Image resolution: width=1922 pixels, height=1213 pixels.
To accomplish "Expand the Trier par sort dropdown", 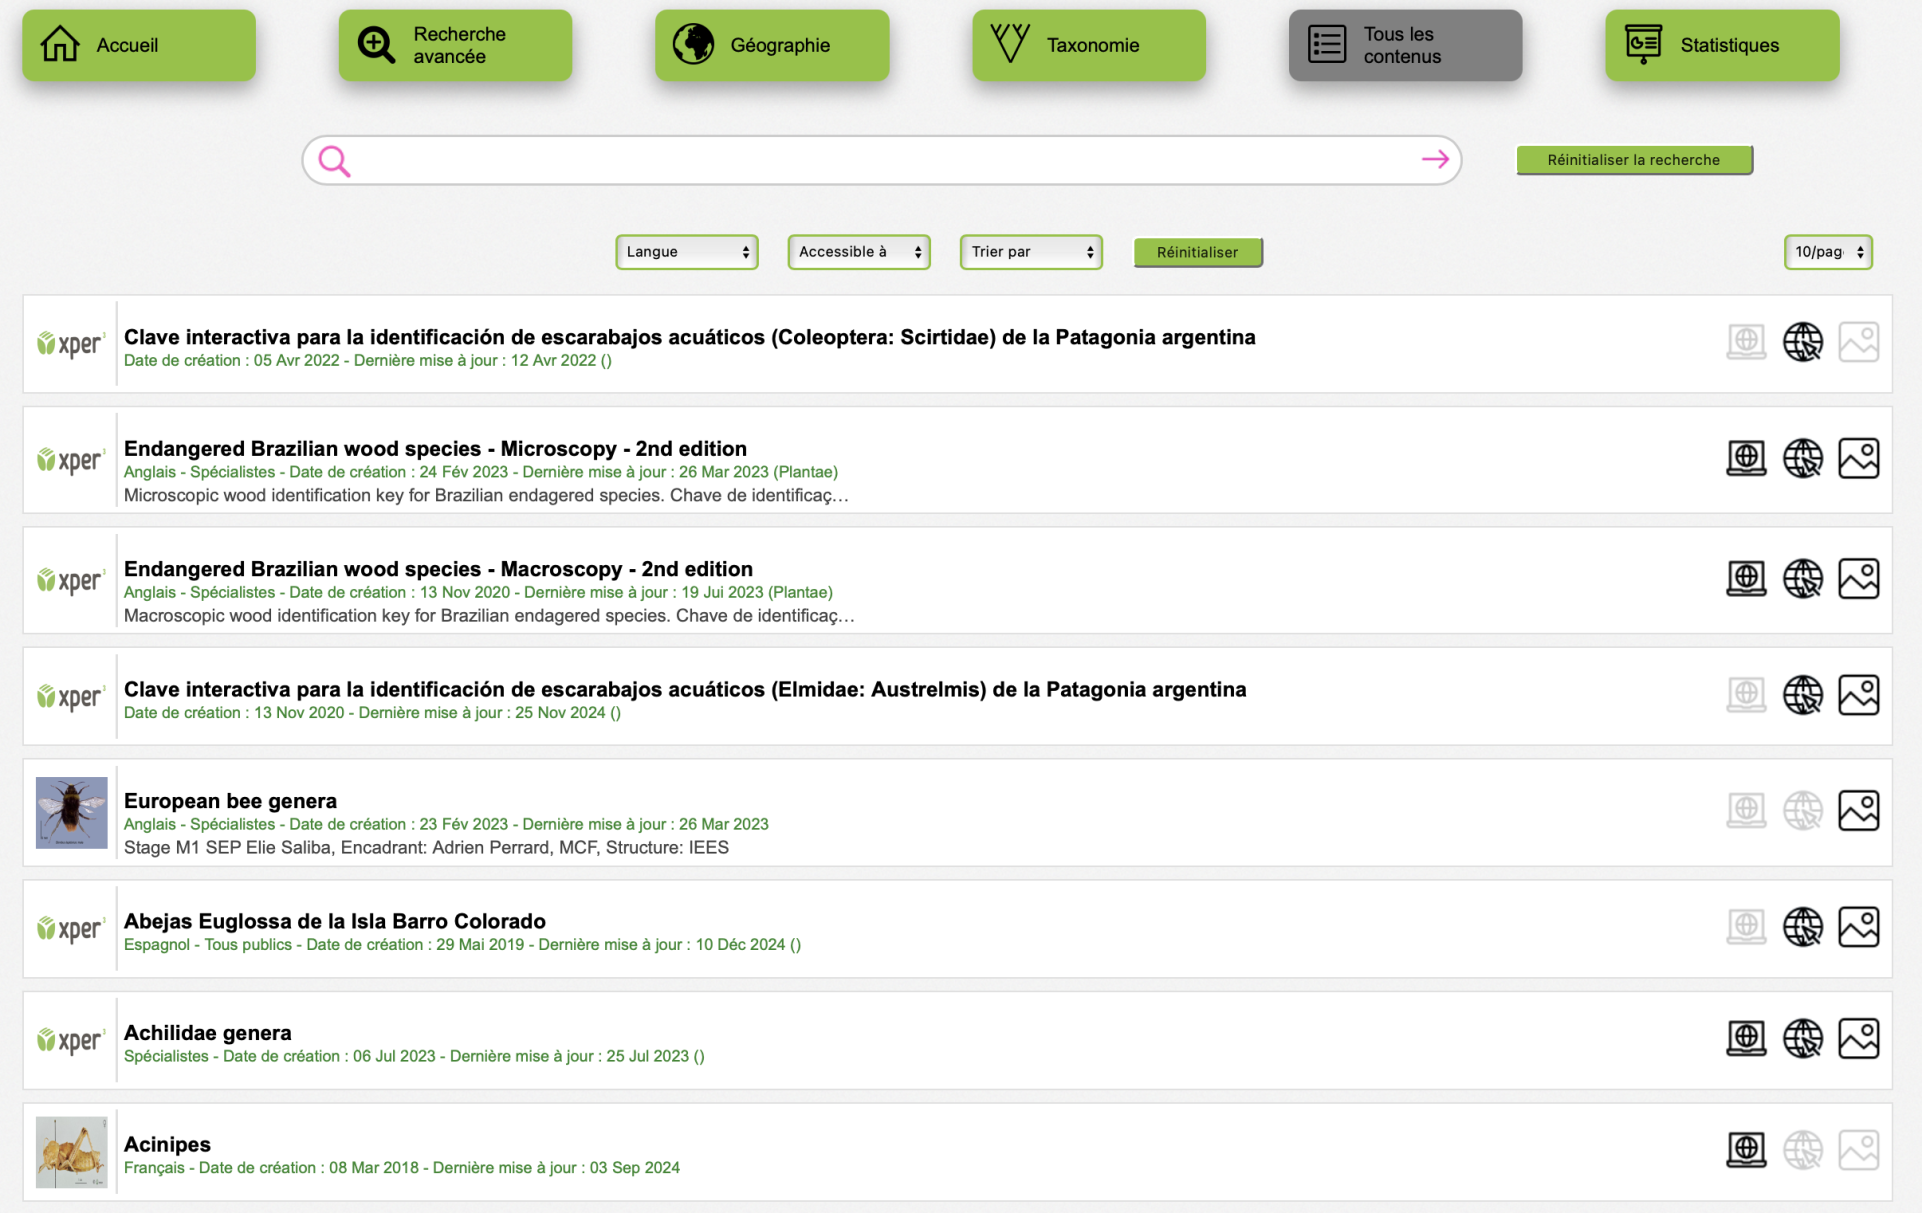I will [x=1031, y=252].
